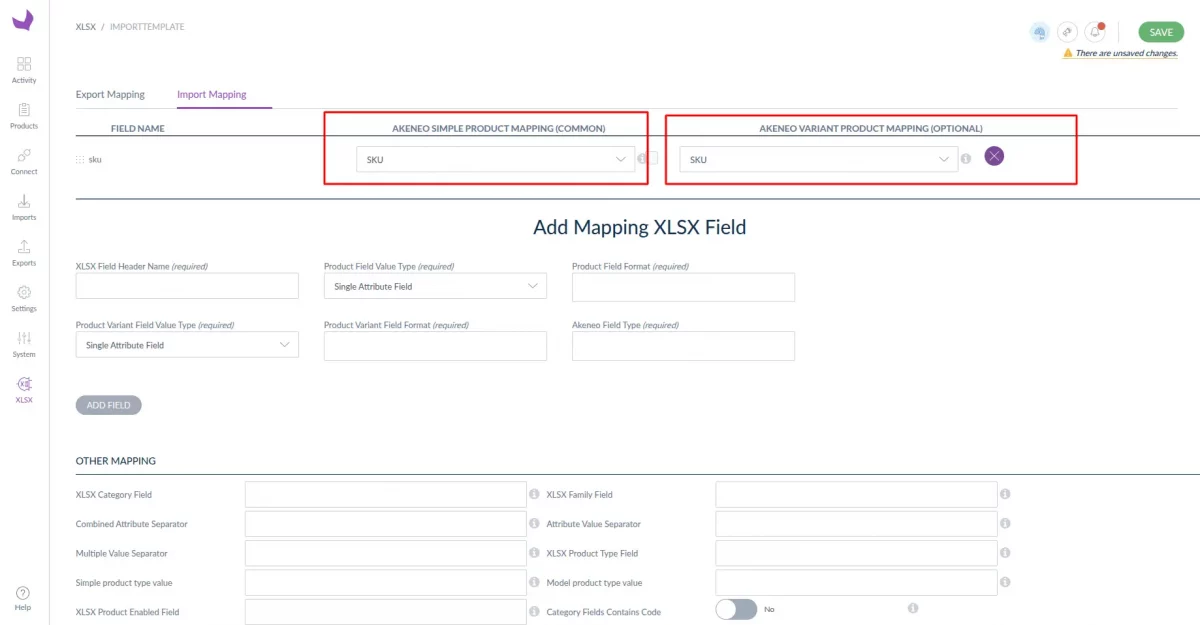1200x625 pixels.
Task: Click into the Combined Attribute Separator input
Action: coord(386,523)
